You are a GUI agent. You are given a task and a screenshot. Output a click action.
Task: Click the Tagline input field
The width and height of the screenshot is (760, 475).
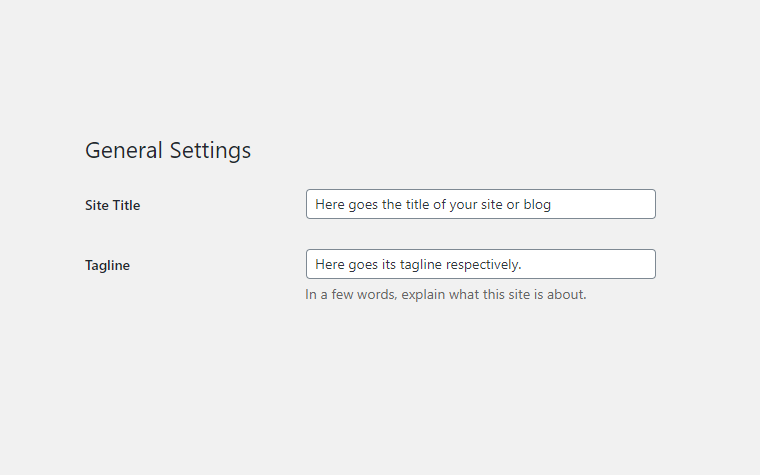(480, 264)
